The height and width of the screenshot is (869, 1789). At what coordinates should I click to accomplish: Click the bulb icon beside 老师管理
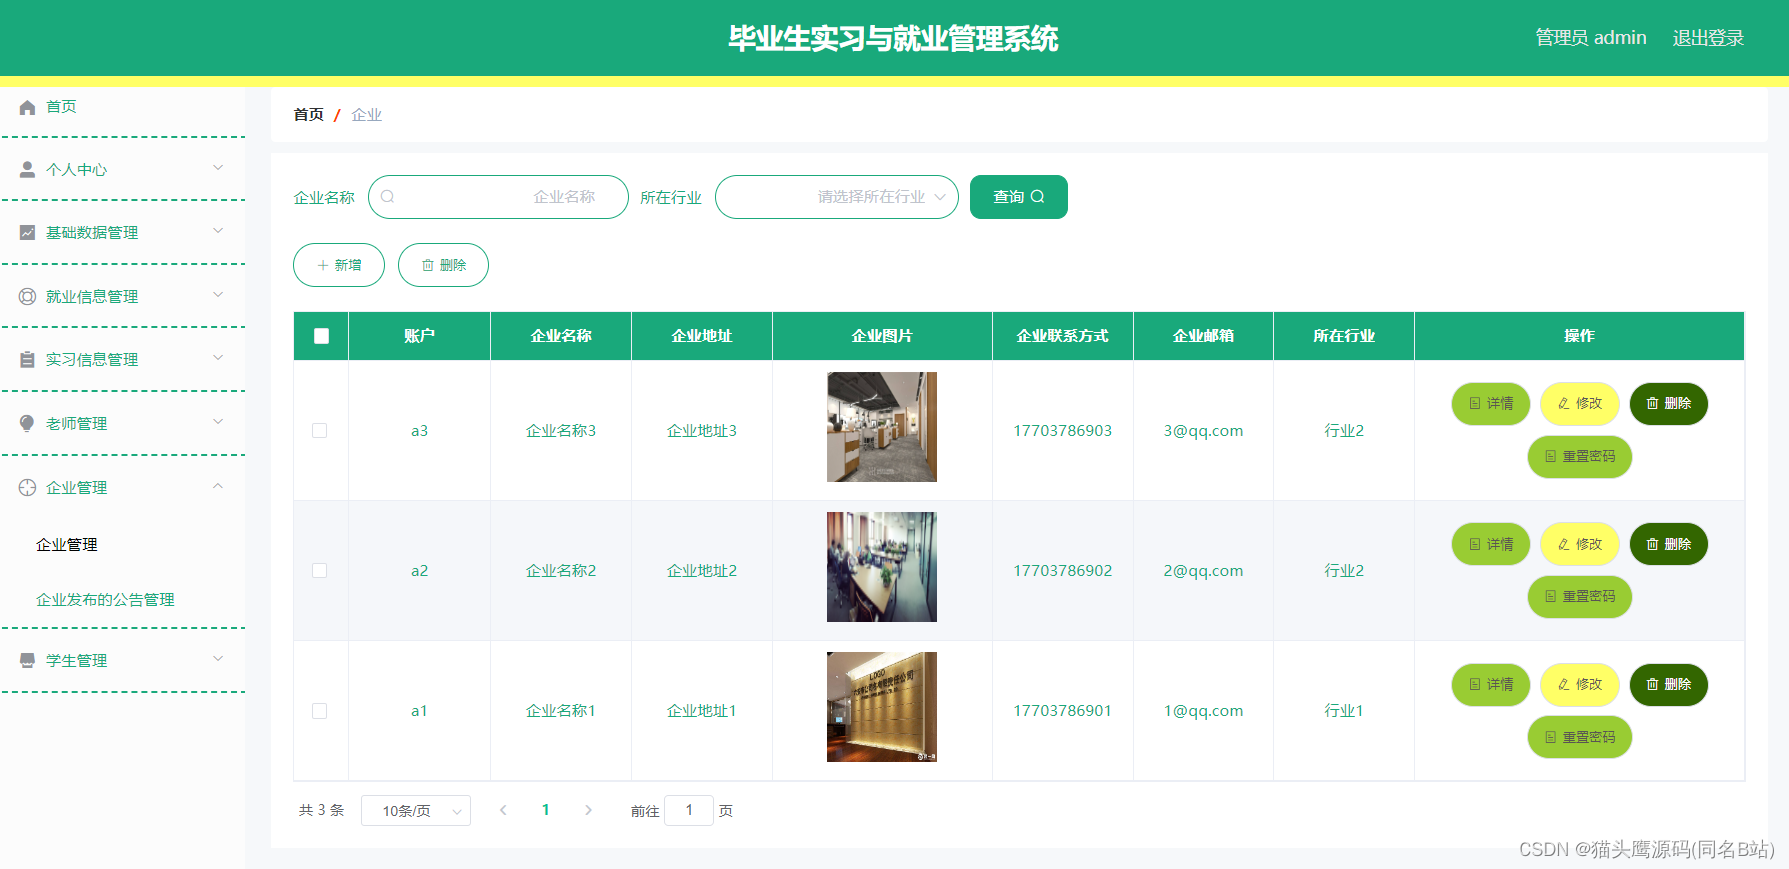(x=27, y=423)
